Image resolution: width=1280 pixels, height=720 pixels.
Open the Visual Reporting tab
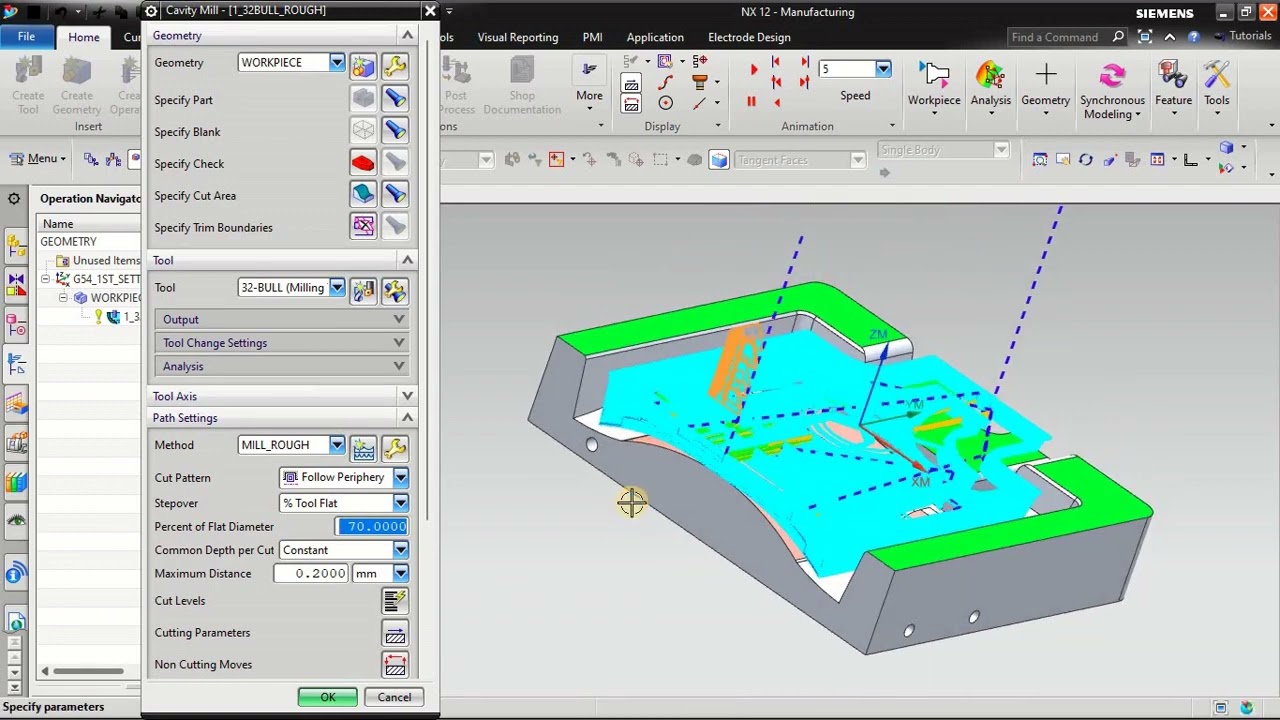[518, 37]
